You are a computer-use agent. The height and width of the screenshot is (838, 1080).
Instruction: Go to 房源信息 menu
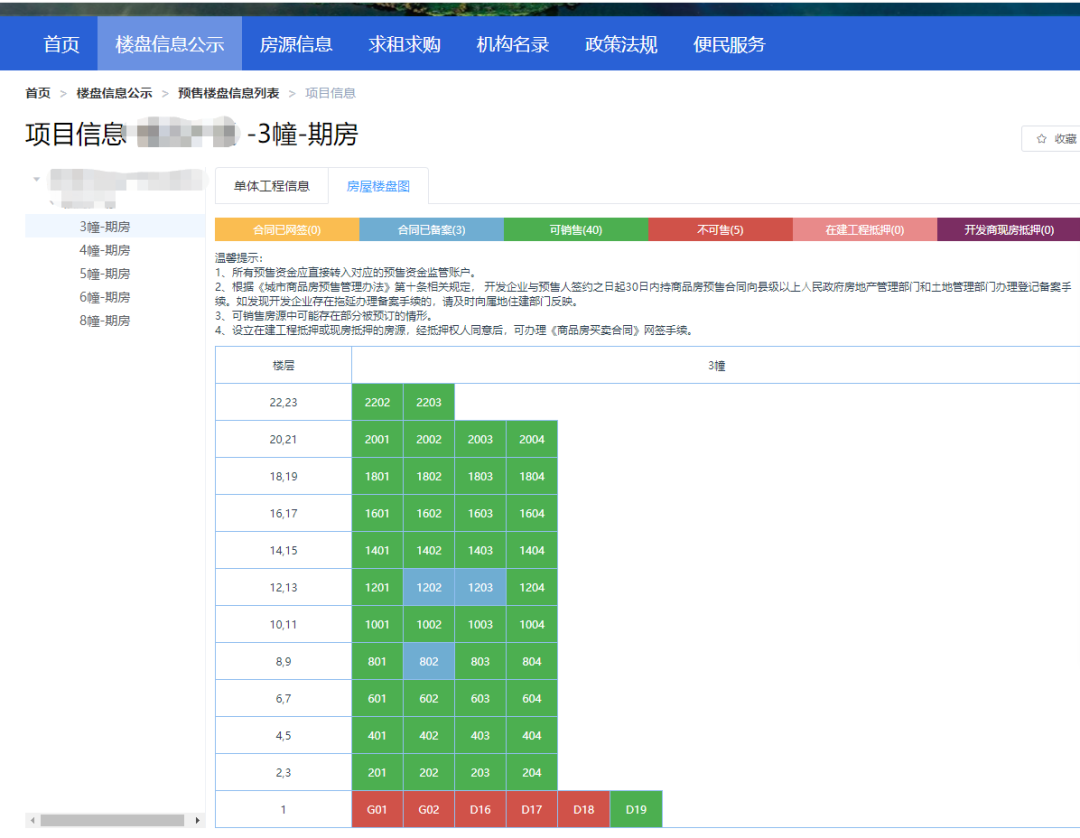295,44
